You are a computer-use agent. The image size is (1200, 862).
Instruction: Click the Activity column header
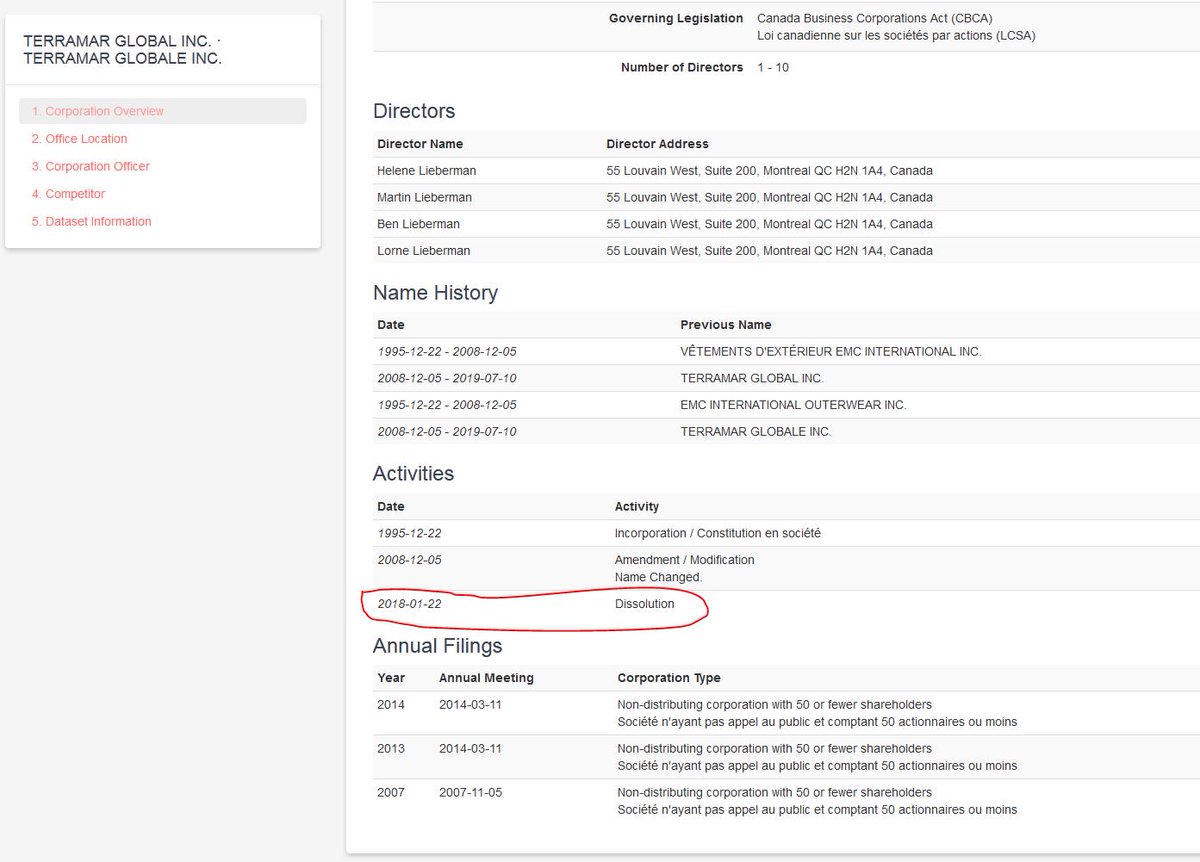point(637,507)
